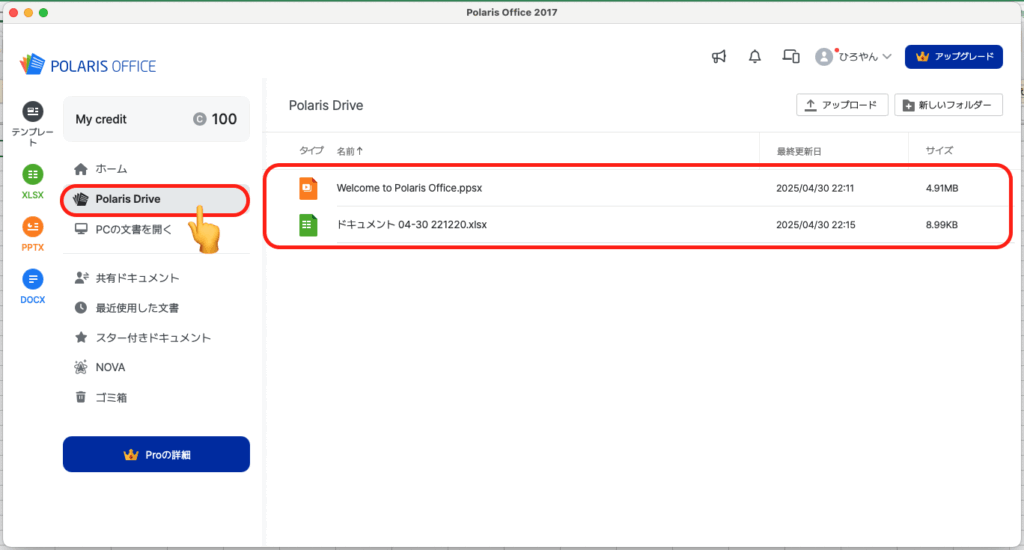Click the trash can icon for ゴミ箱
Screen dimensions: 1024x550
(81, 397)
